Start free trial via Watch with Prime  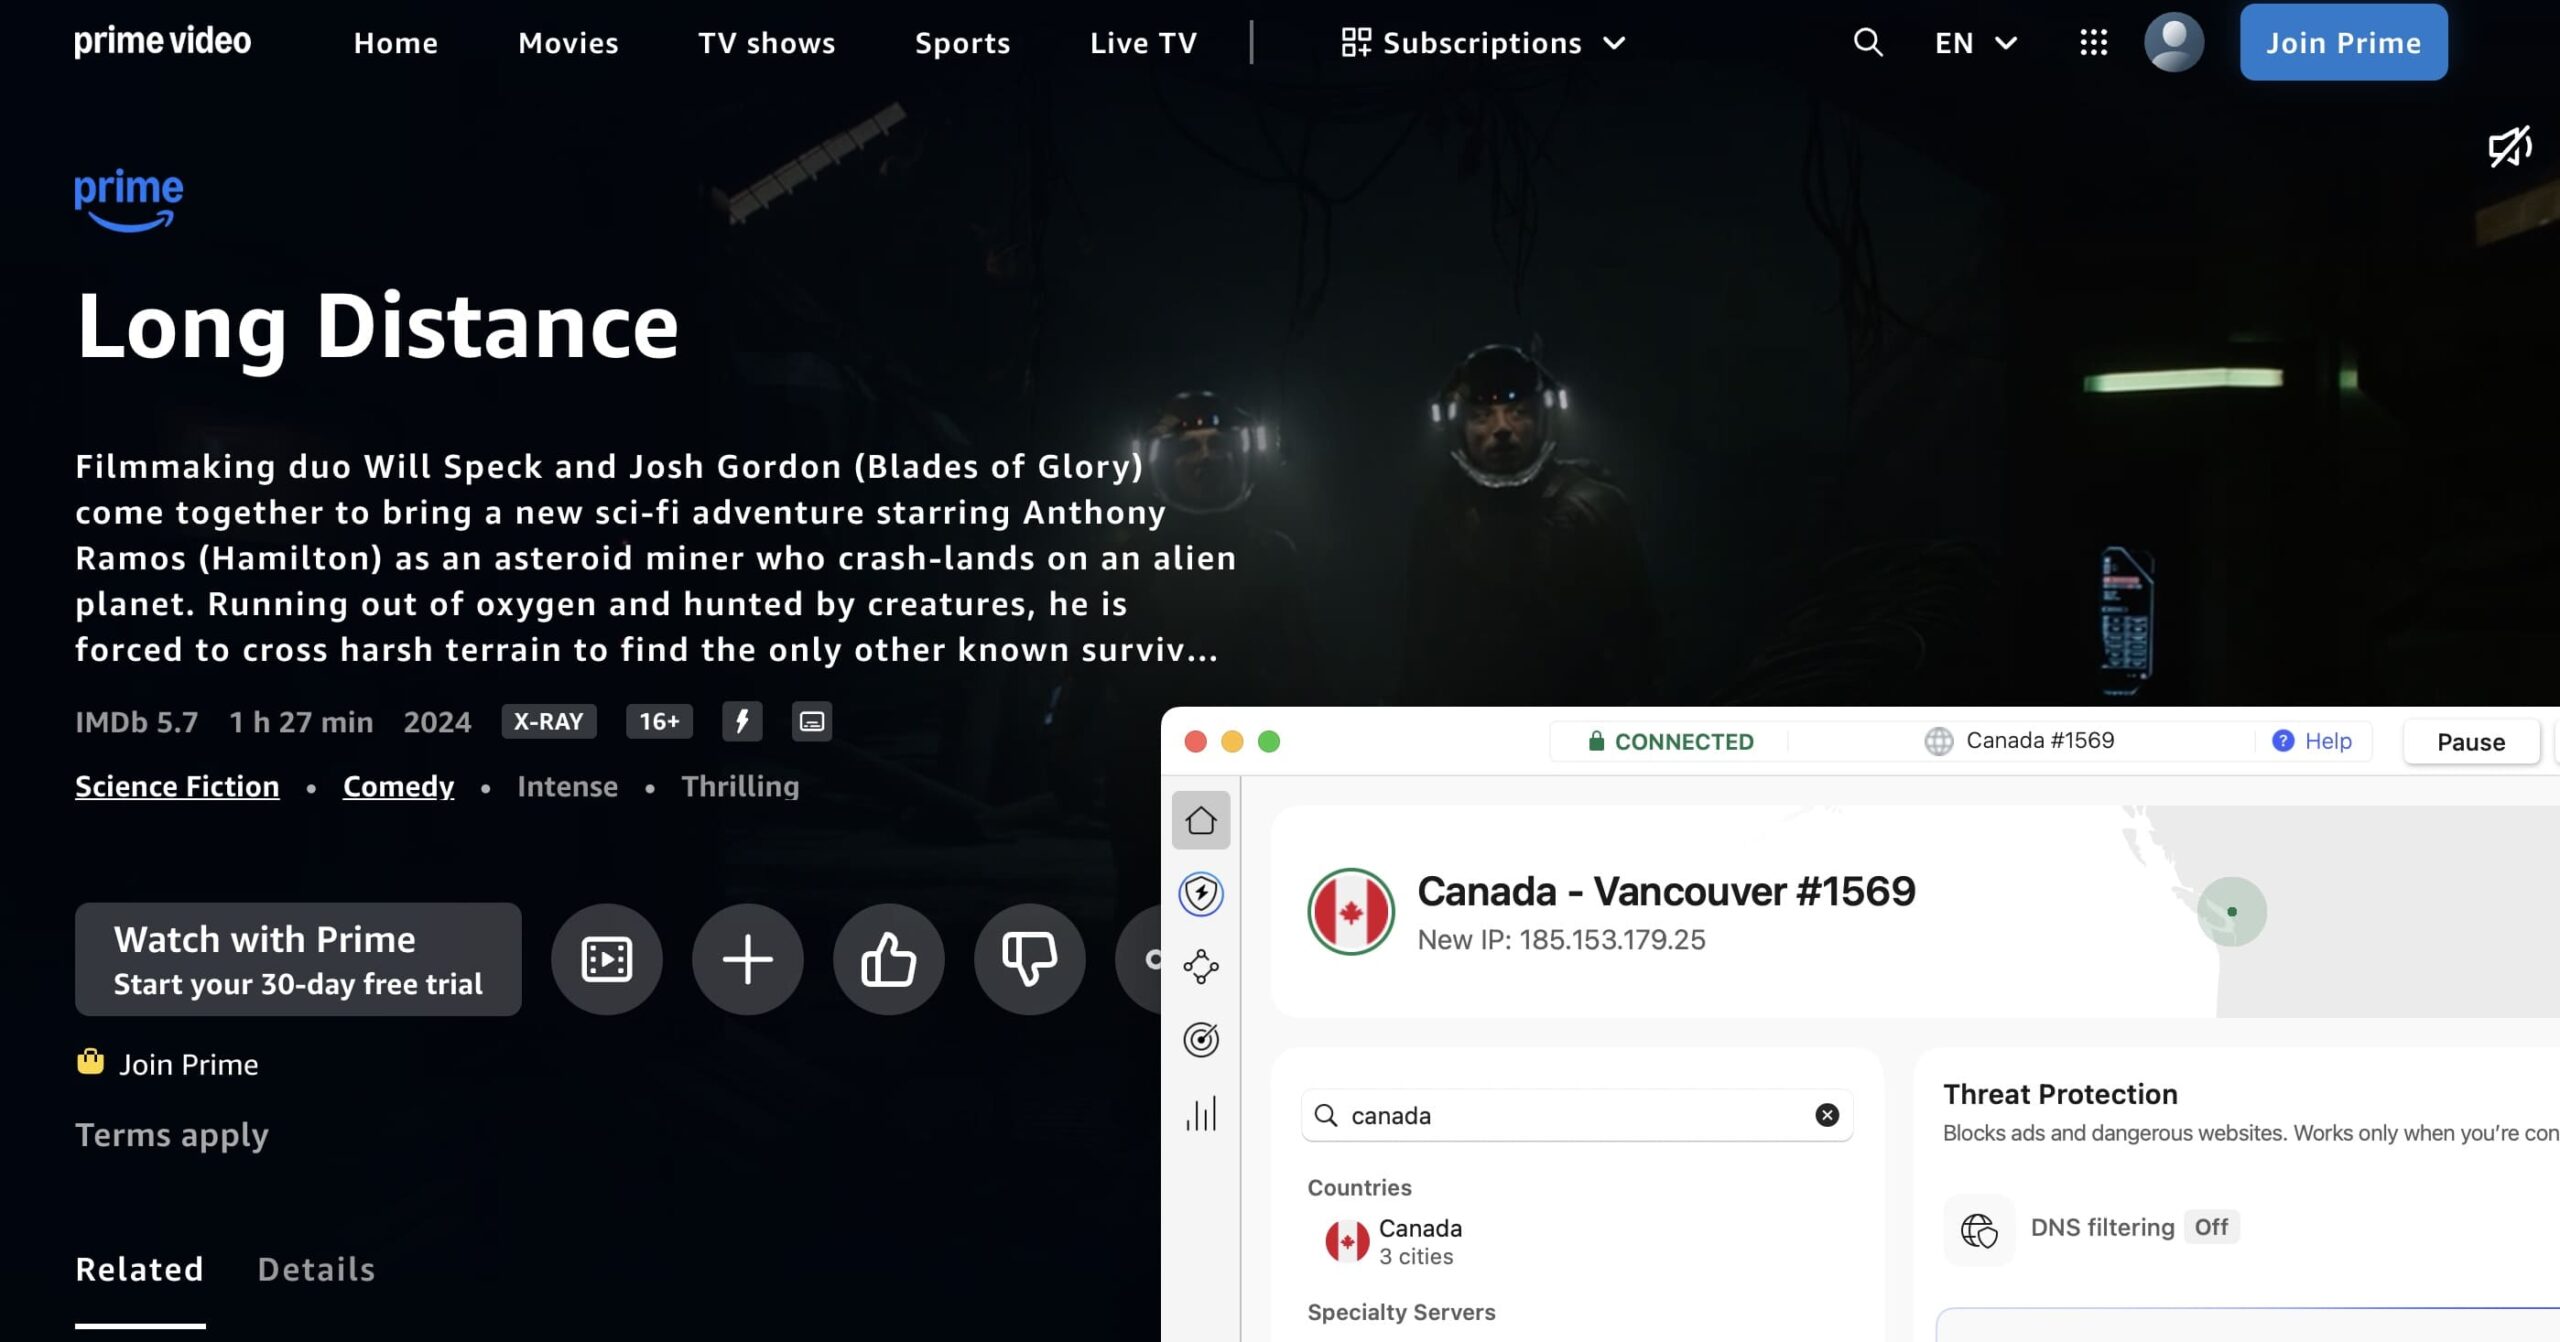click(297, 958)
